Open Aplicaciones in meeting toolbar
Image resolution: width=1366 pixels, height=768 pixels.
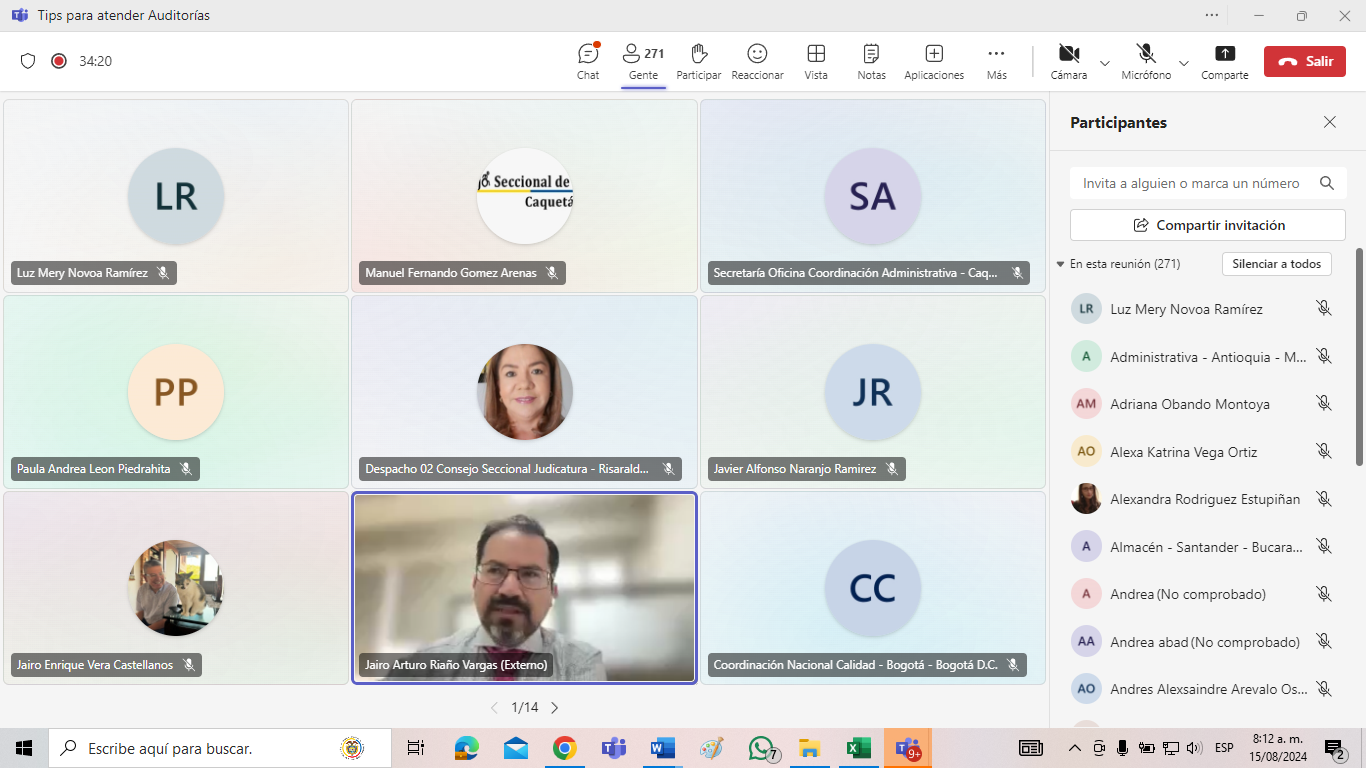click(x=933, y=61)
